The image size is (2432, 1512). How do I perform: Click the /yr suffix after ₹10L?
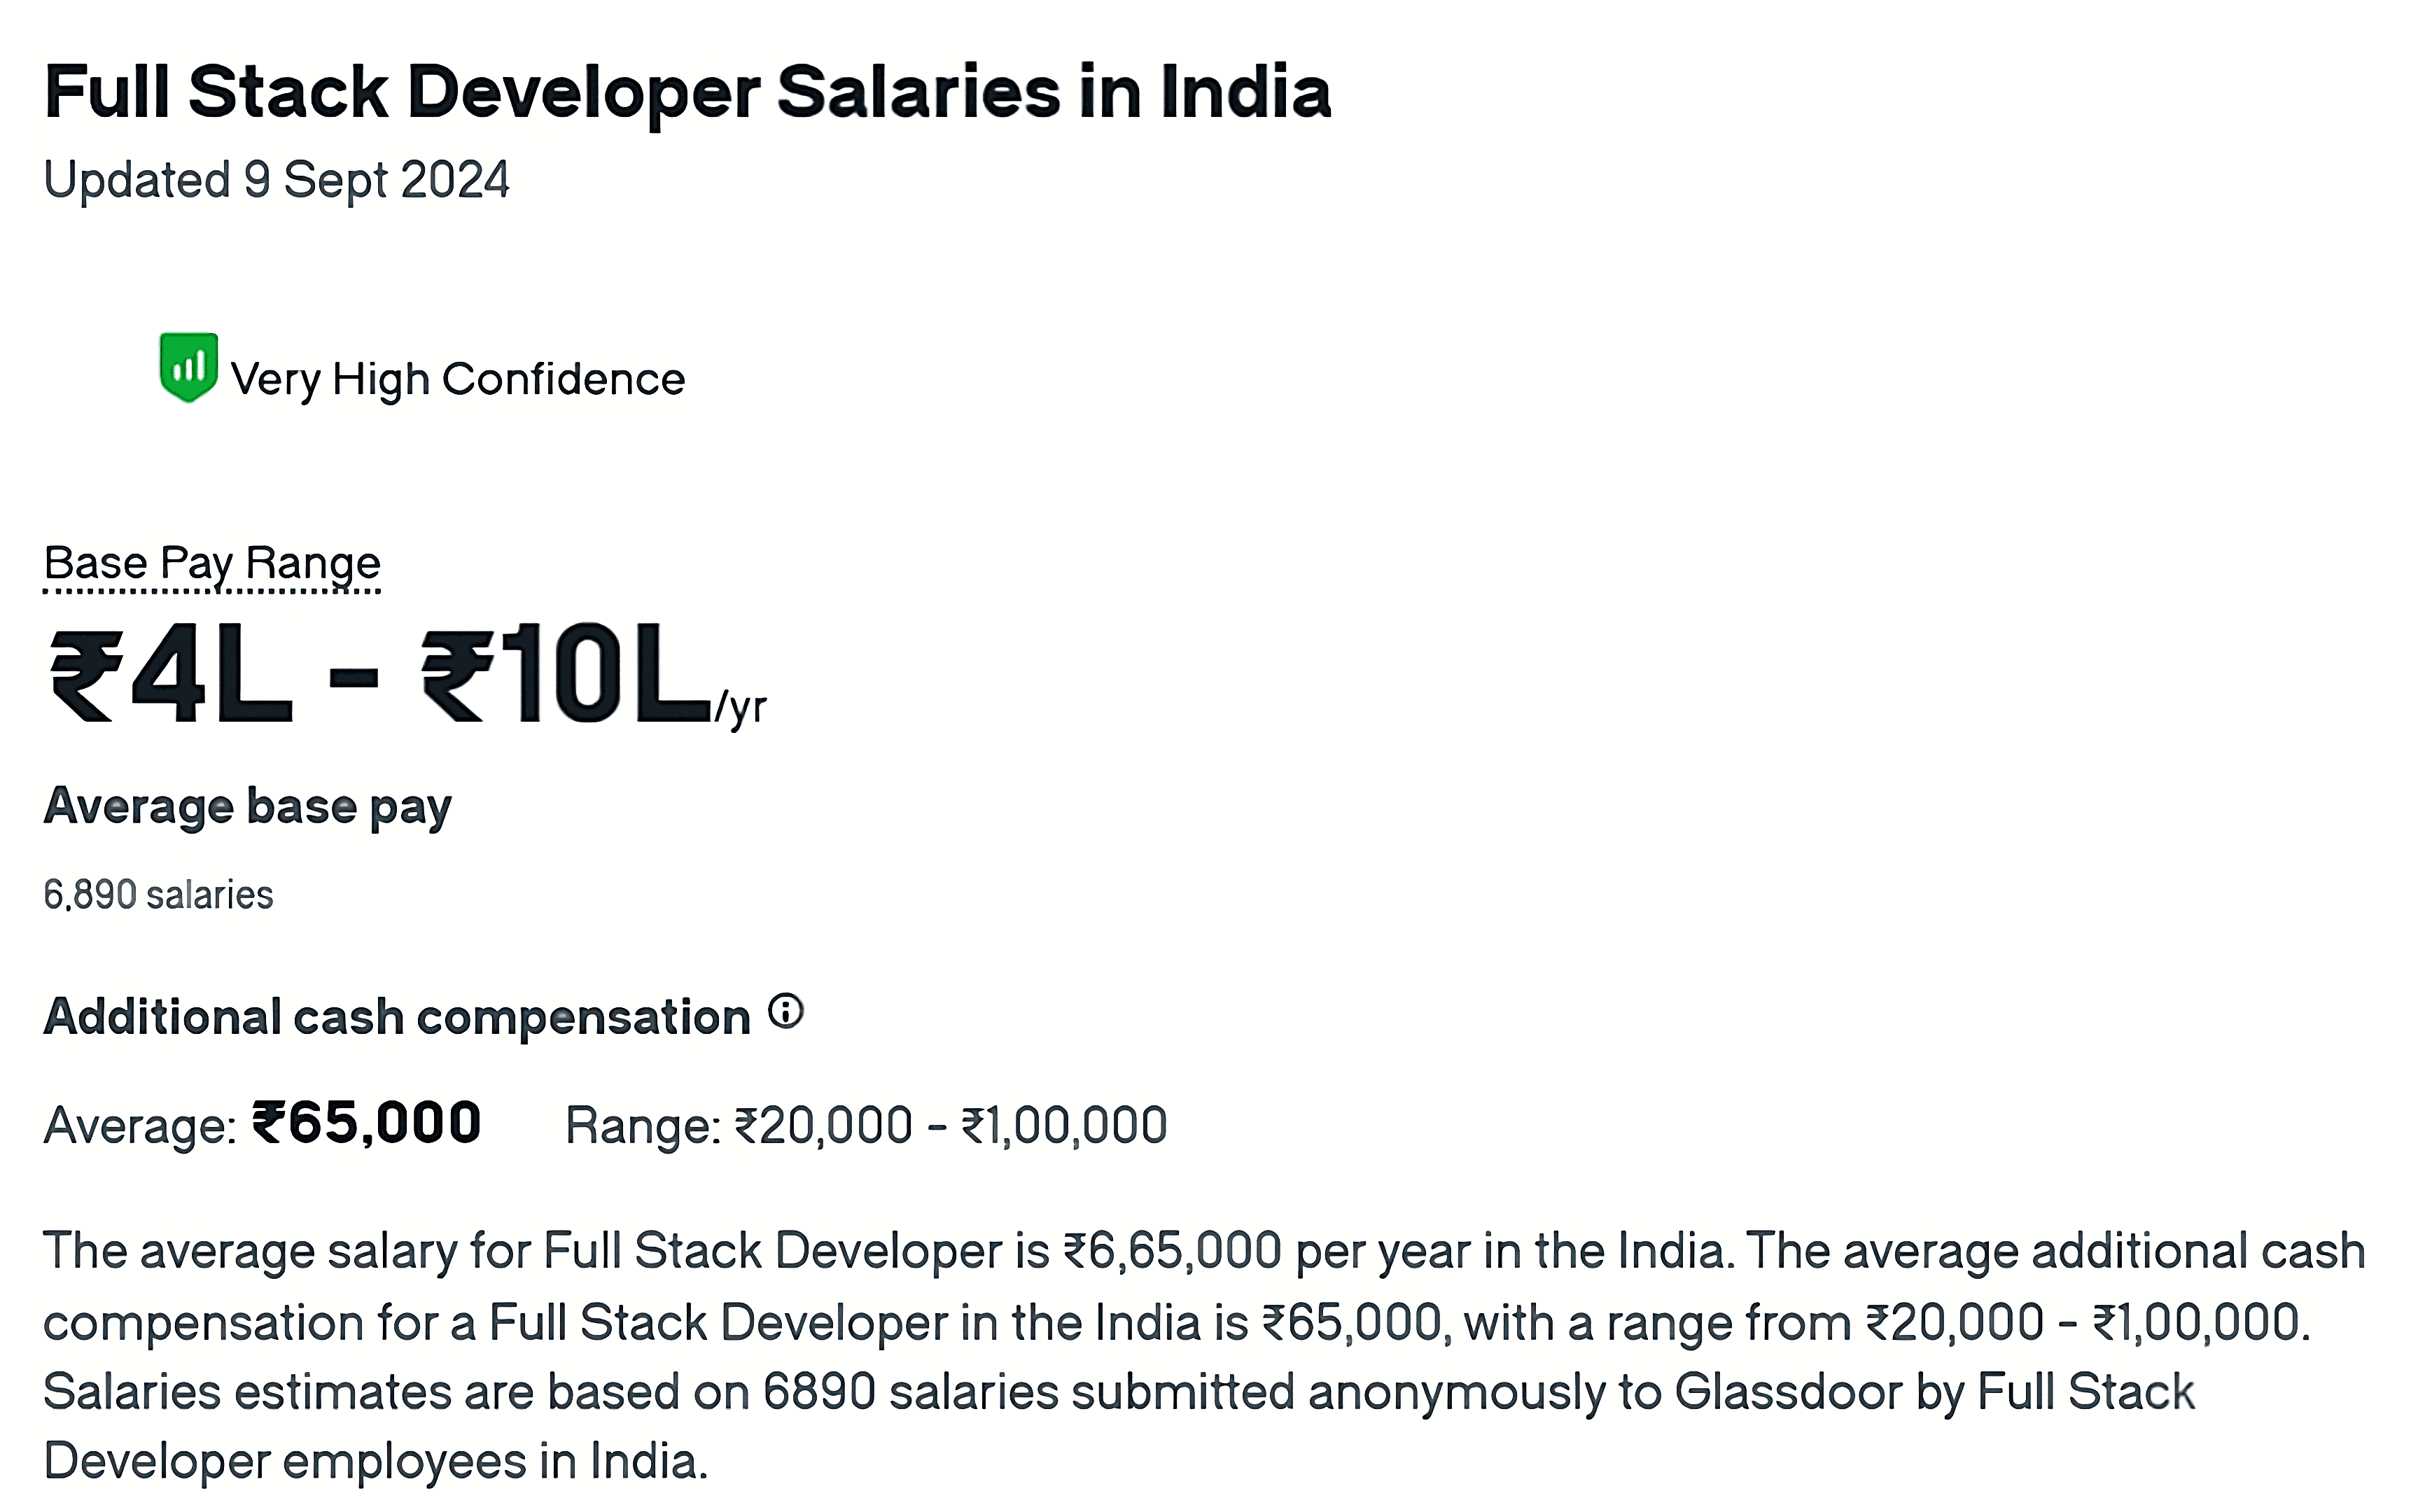tap(740, 707)
